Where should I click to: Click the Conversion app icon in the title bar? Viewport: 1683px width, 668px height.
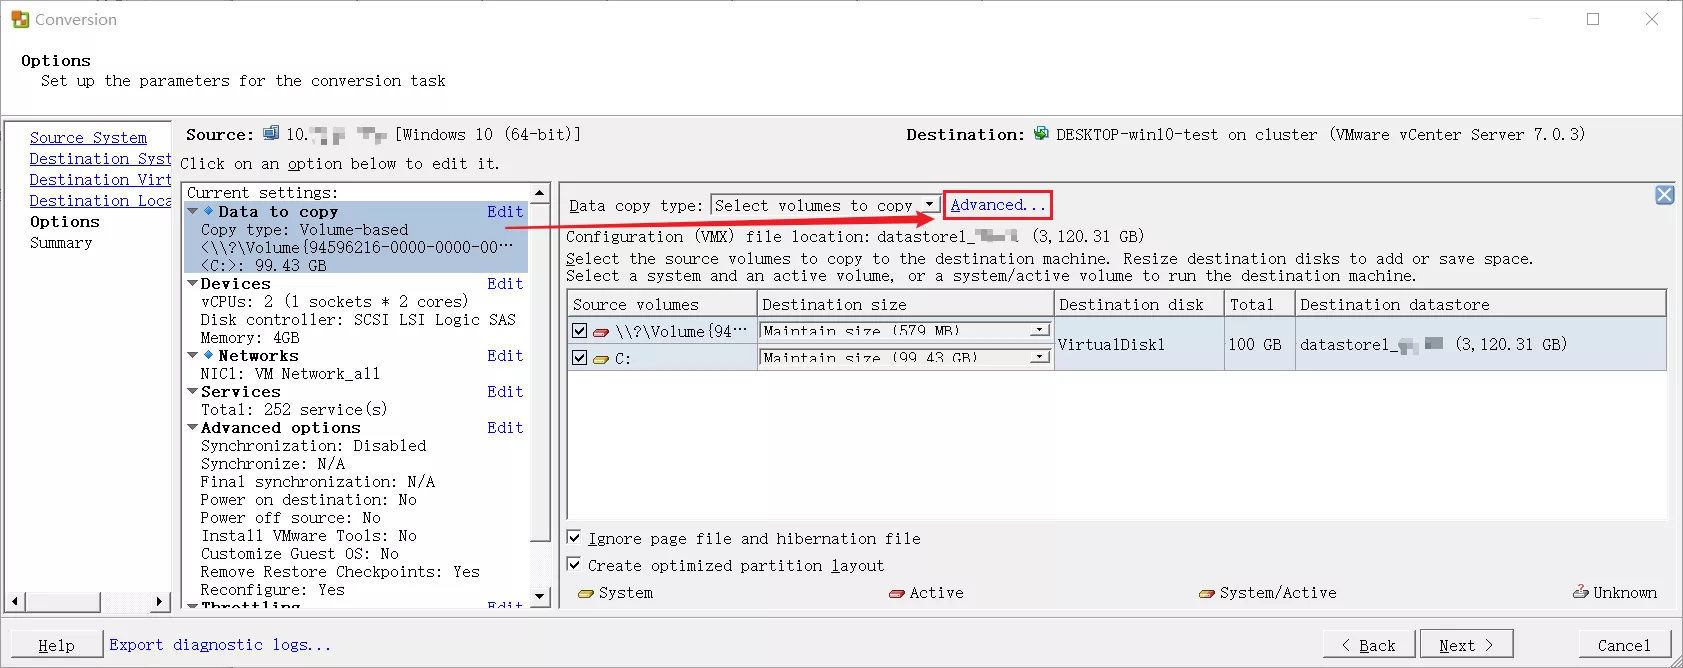pyautogui.click(x=20, y=19)
